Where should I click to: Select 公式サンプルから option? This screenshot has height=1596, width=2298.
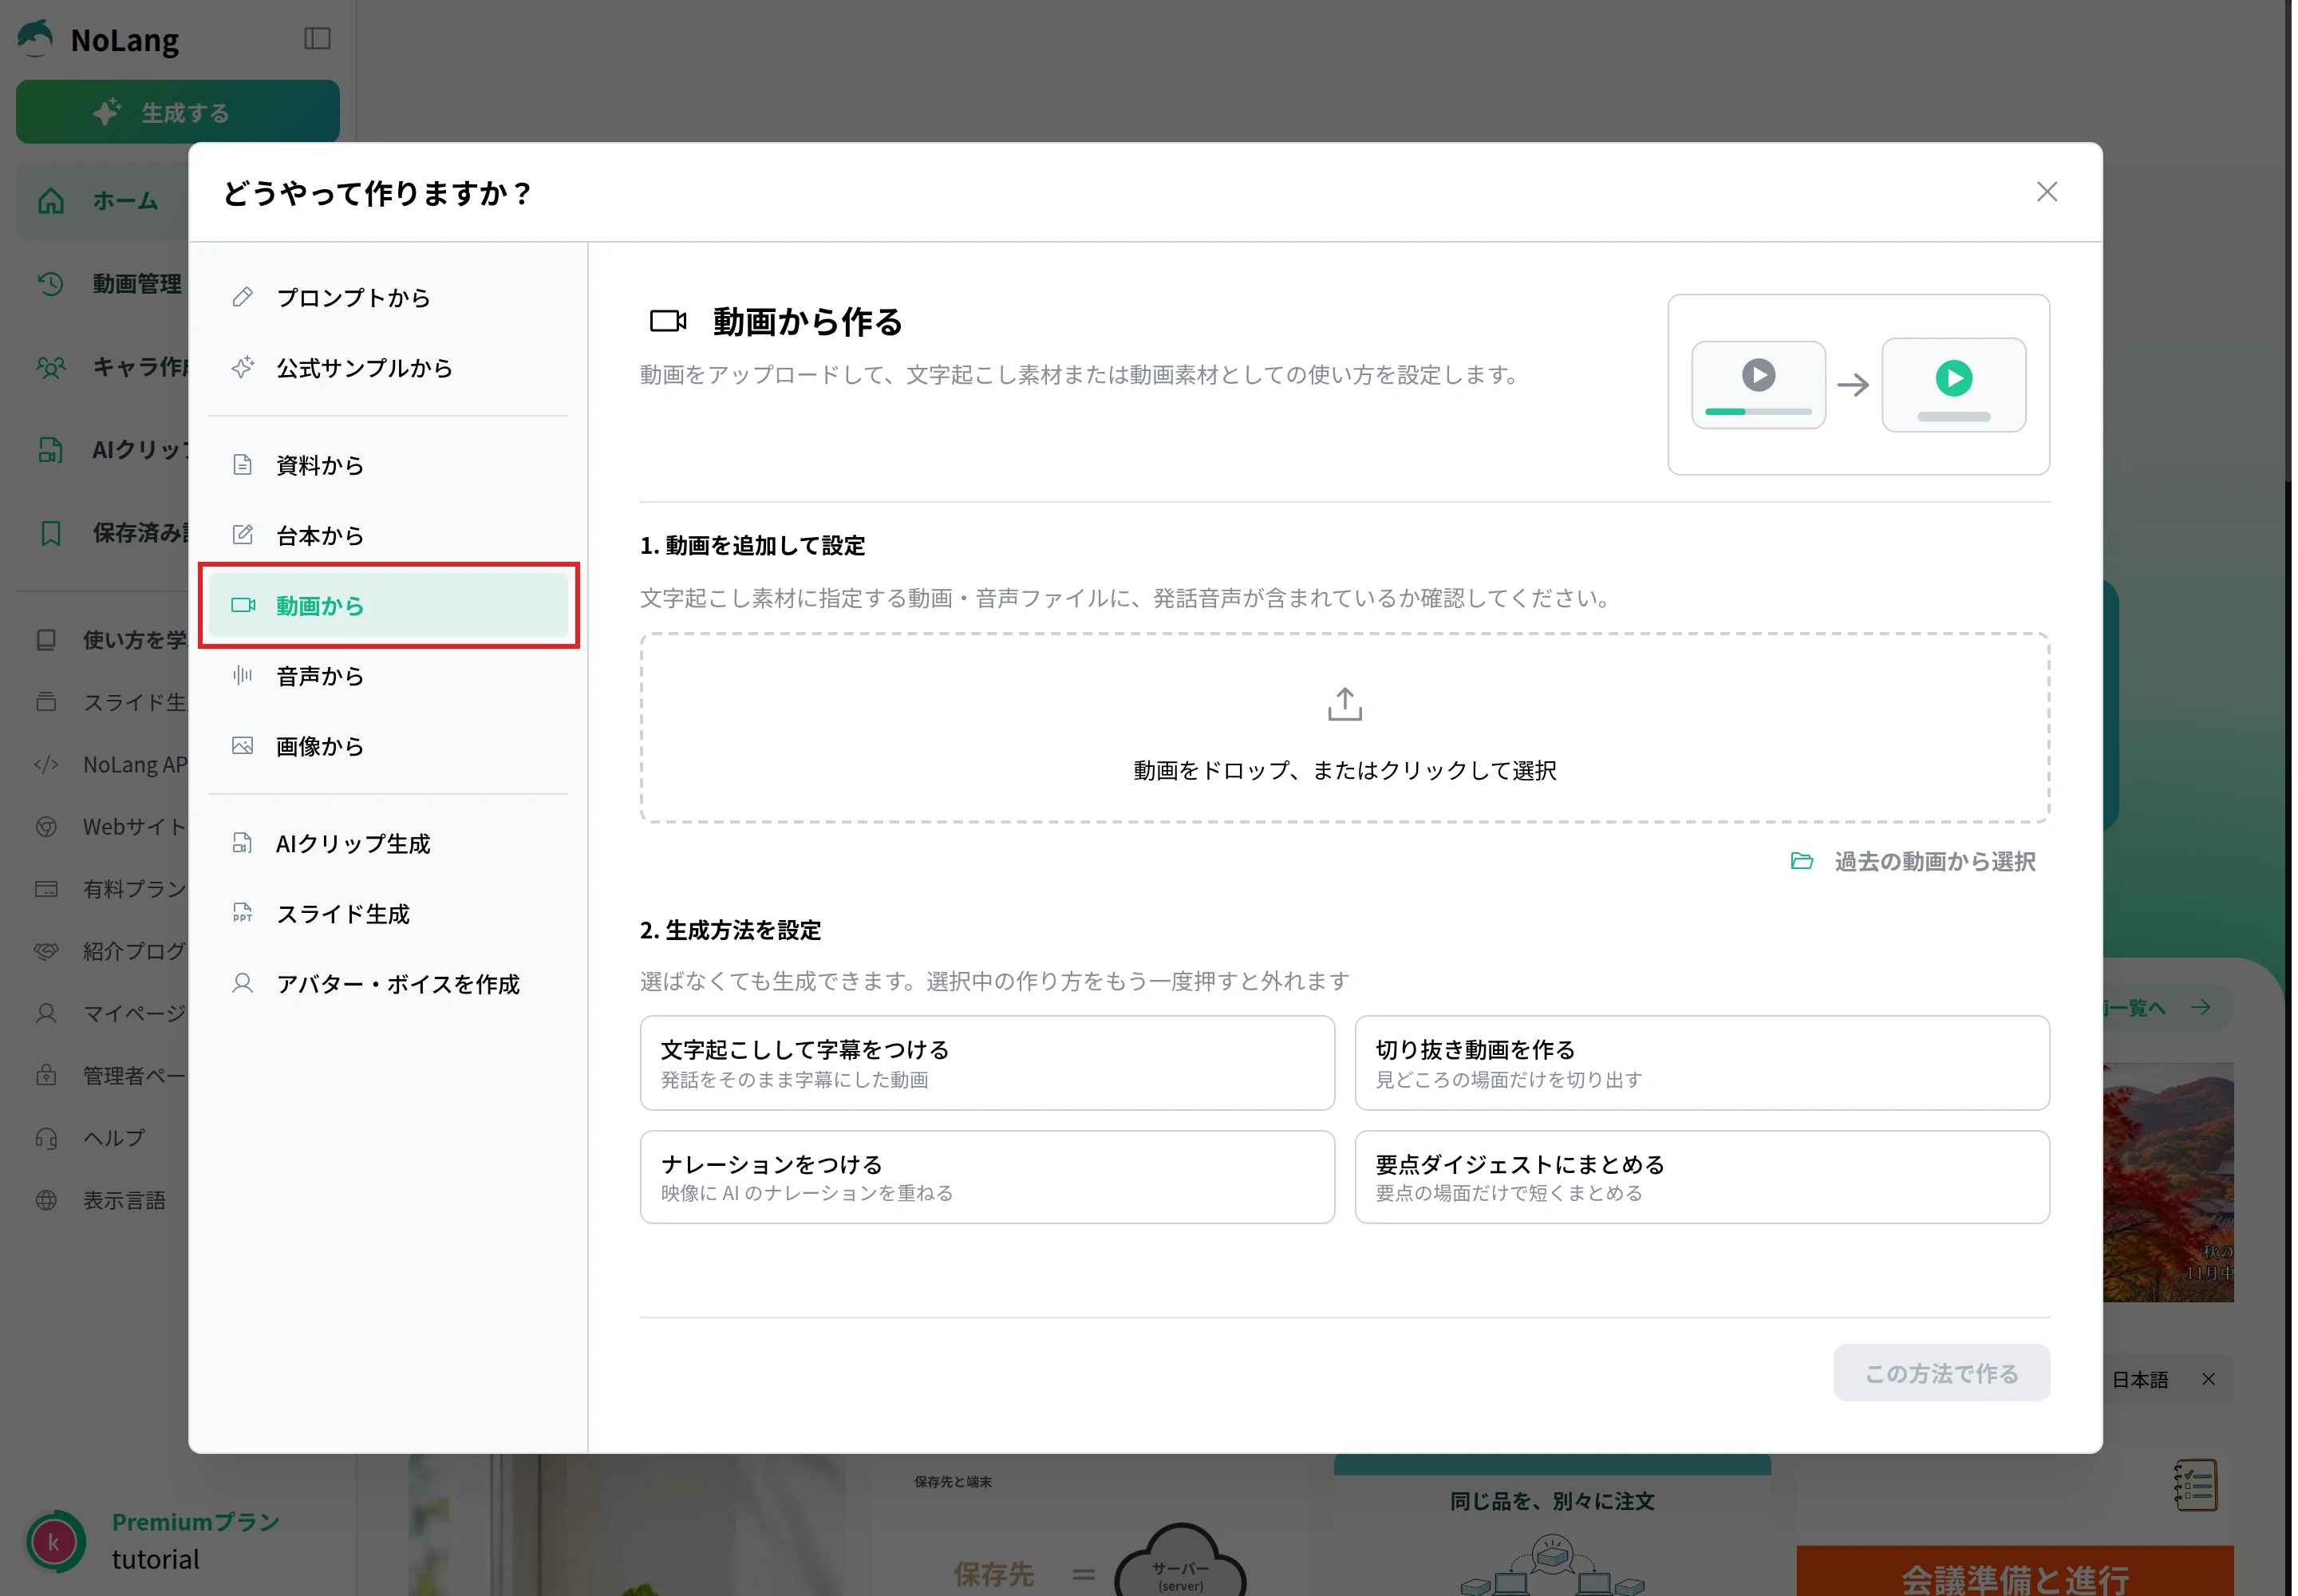388,368
